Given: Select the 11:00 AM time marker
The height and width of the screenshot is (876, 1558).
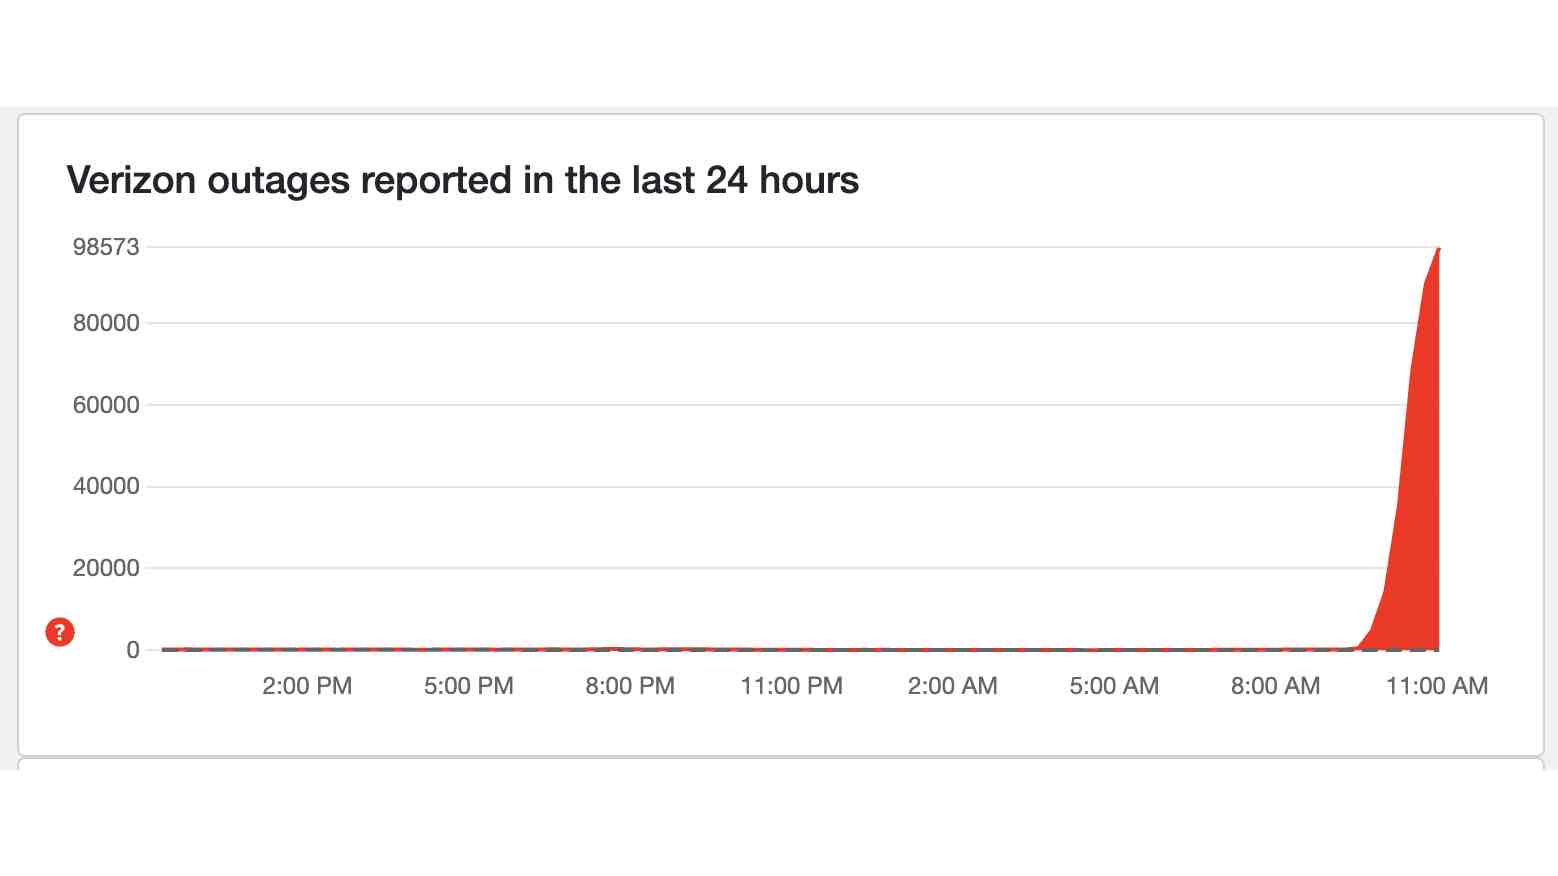Looking at the screenshot, I should tap(1437, 686).
